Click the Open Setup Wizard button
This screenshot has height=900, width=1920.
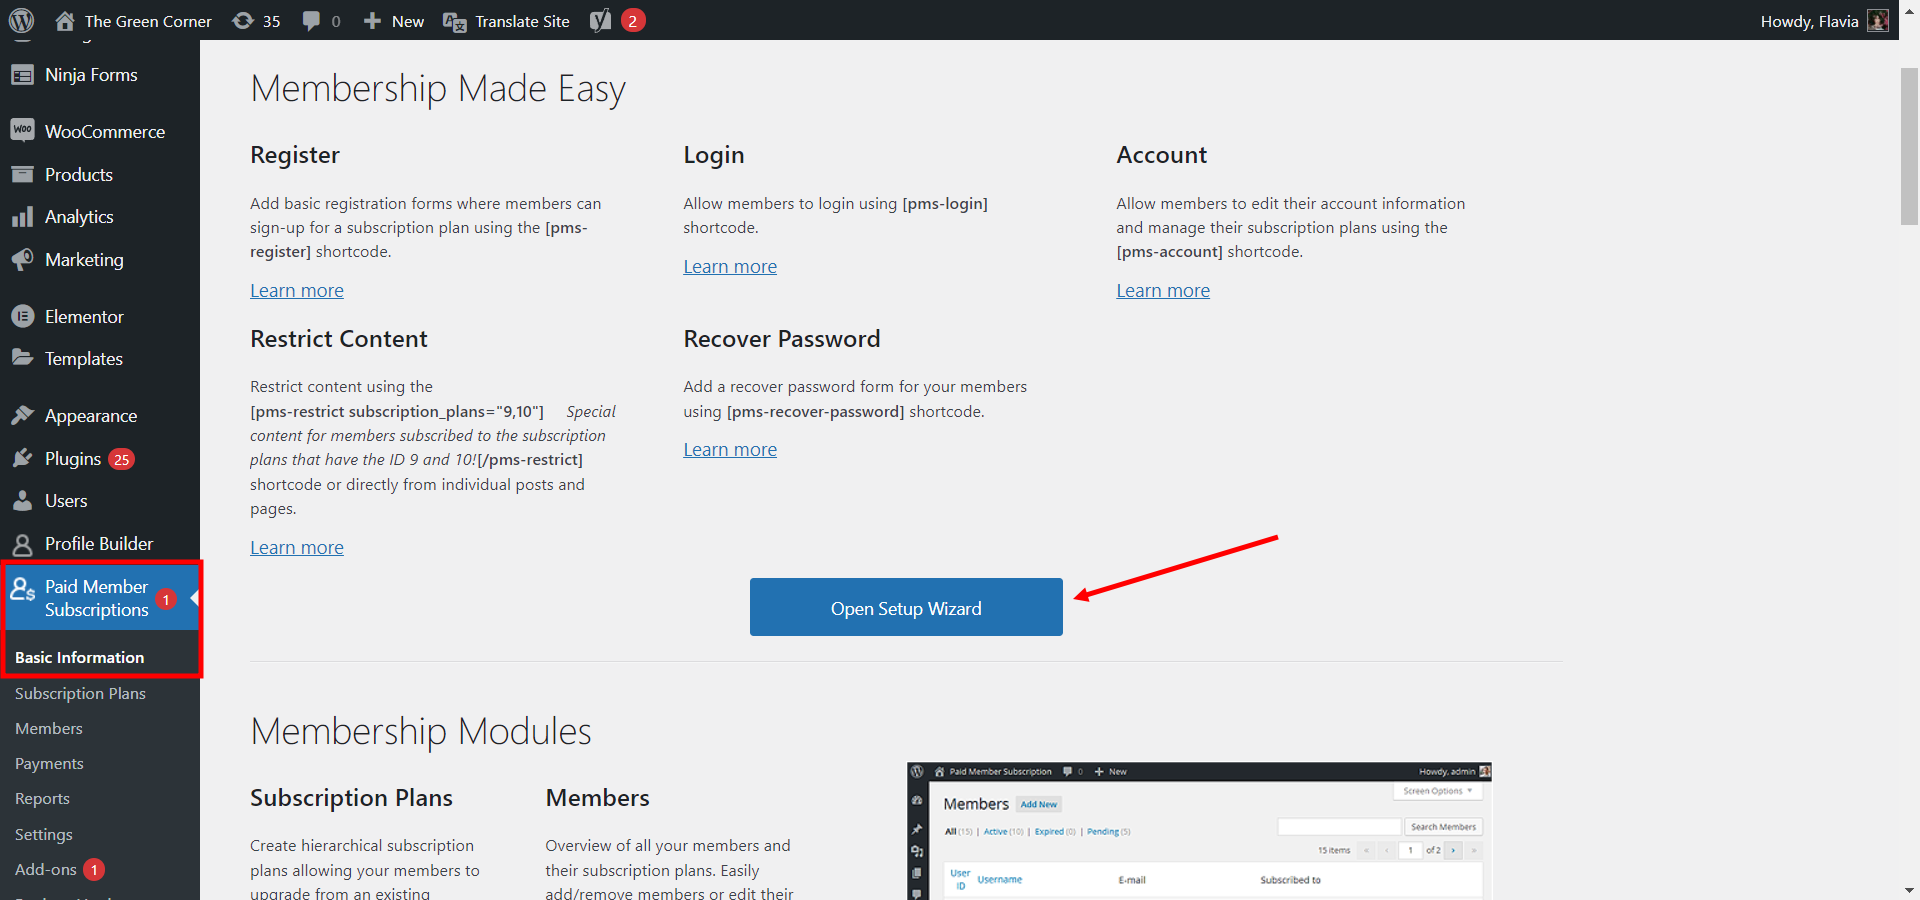tap(906, 607)
